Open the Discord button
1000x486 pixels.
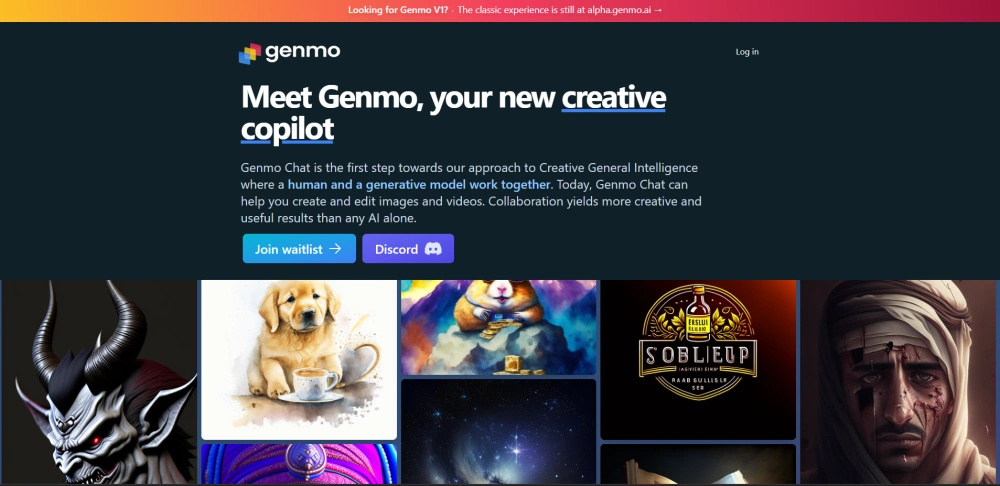coord(408,249)
